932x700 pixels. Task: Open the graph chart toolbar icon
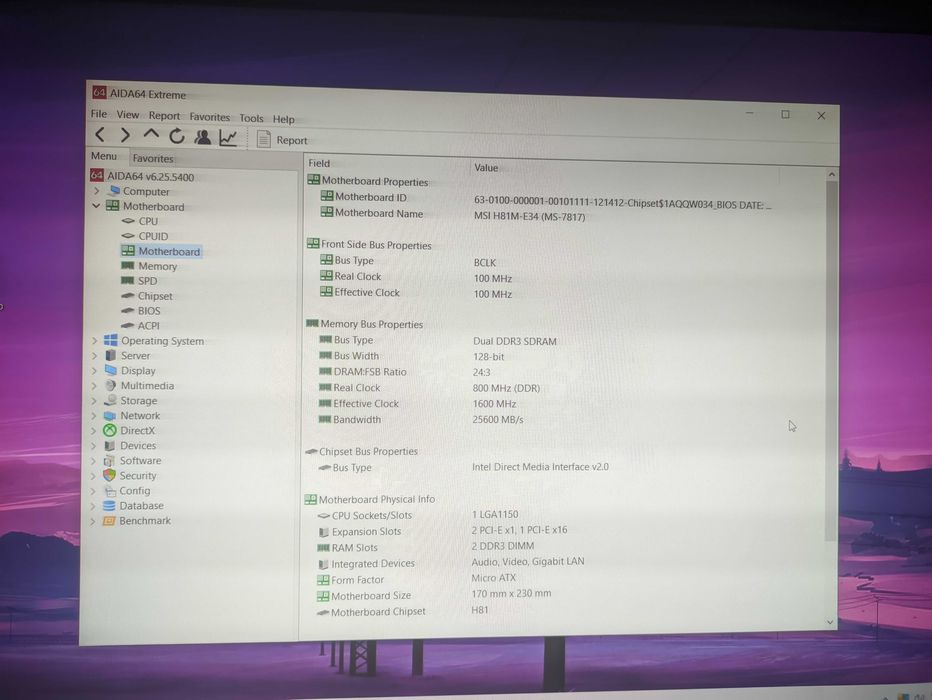coord(228,138)
